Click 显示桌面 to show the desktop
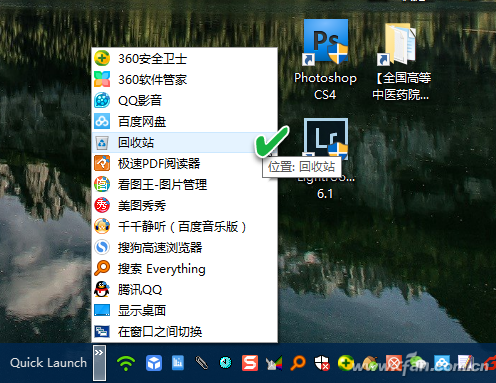 (184, 311)
